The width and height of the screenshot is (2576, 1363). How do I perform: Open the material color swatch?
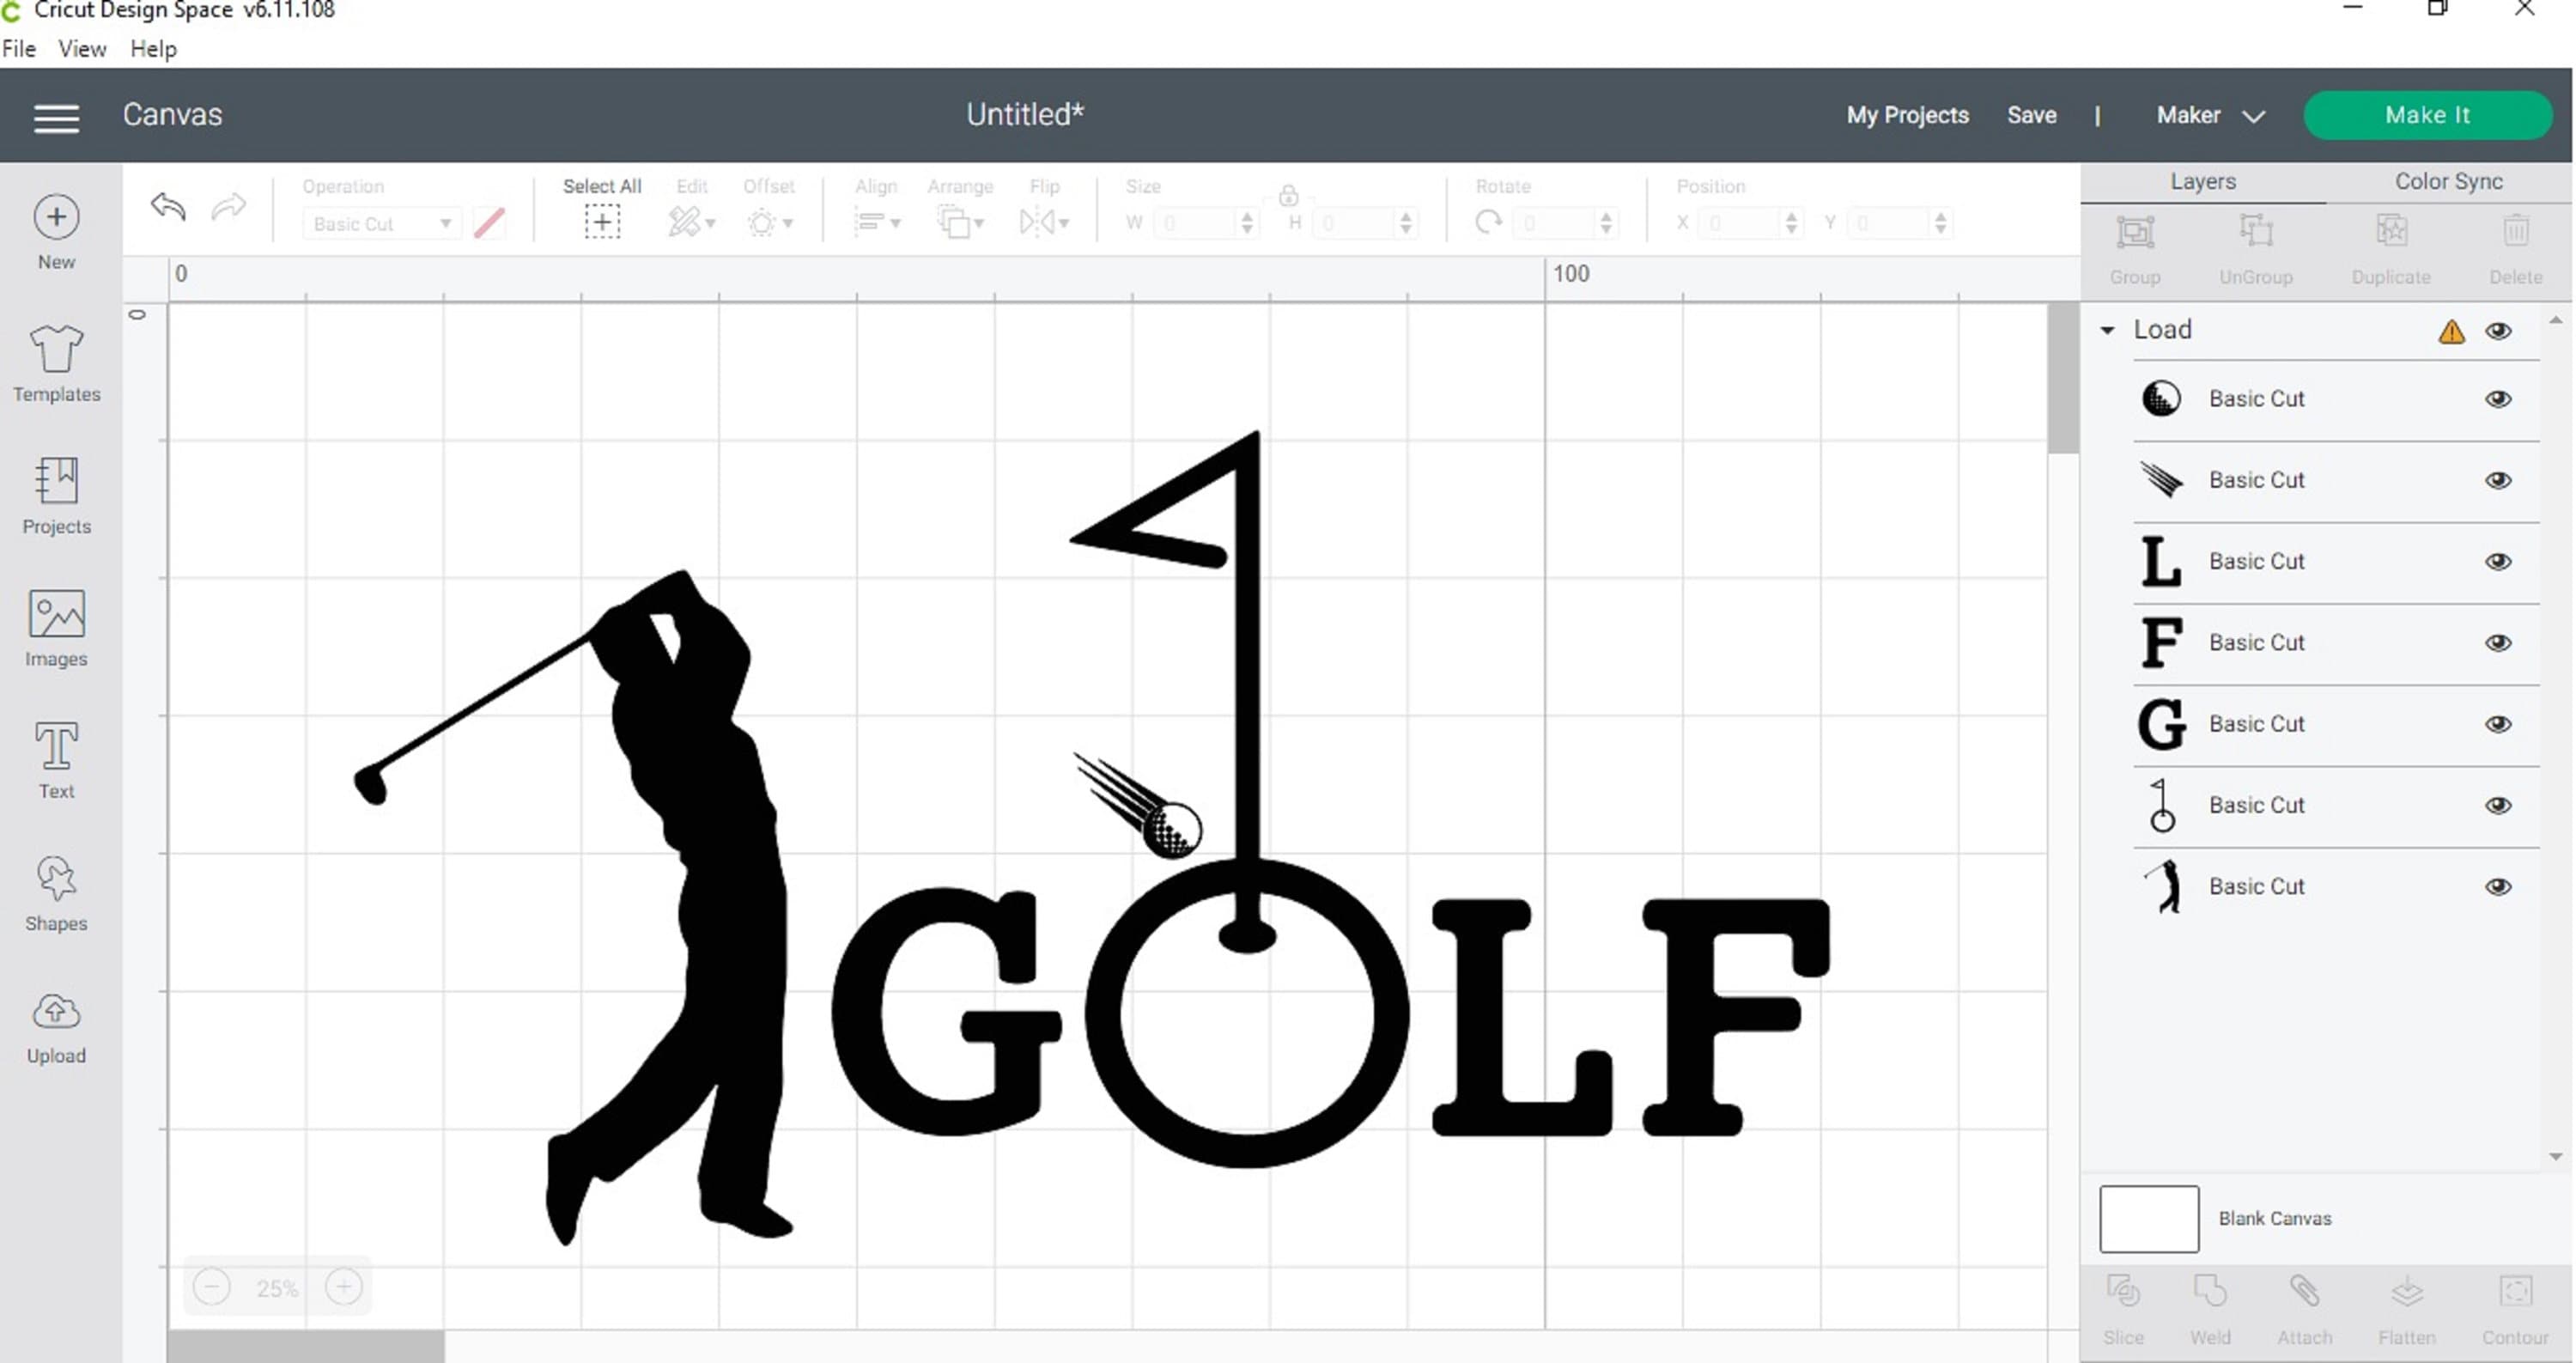coord(489,223)
